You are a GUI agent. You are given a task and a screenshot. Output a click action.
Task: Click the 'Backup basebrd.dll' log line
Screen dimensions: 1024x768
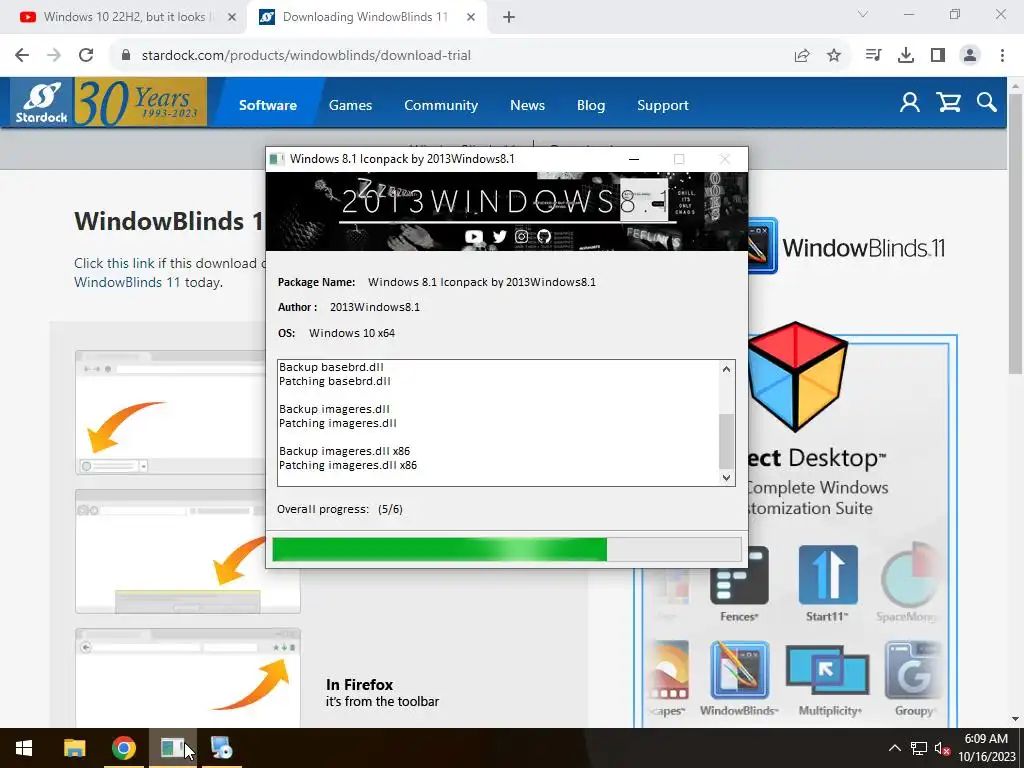point(331,367)
